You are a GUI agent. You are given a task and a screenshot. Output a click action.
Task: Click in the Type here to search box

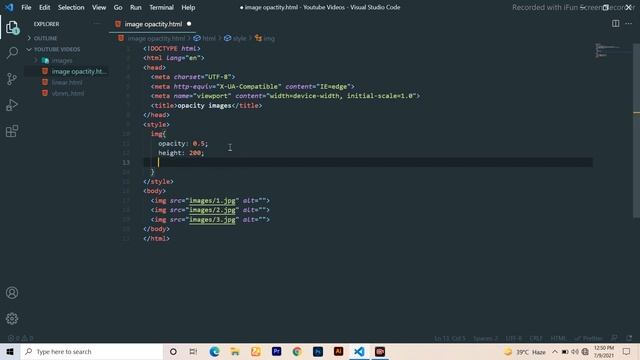point(92,352)
